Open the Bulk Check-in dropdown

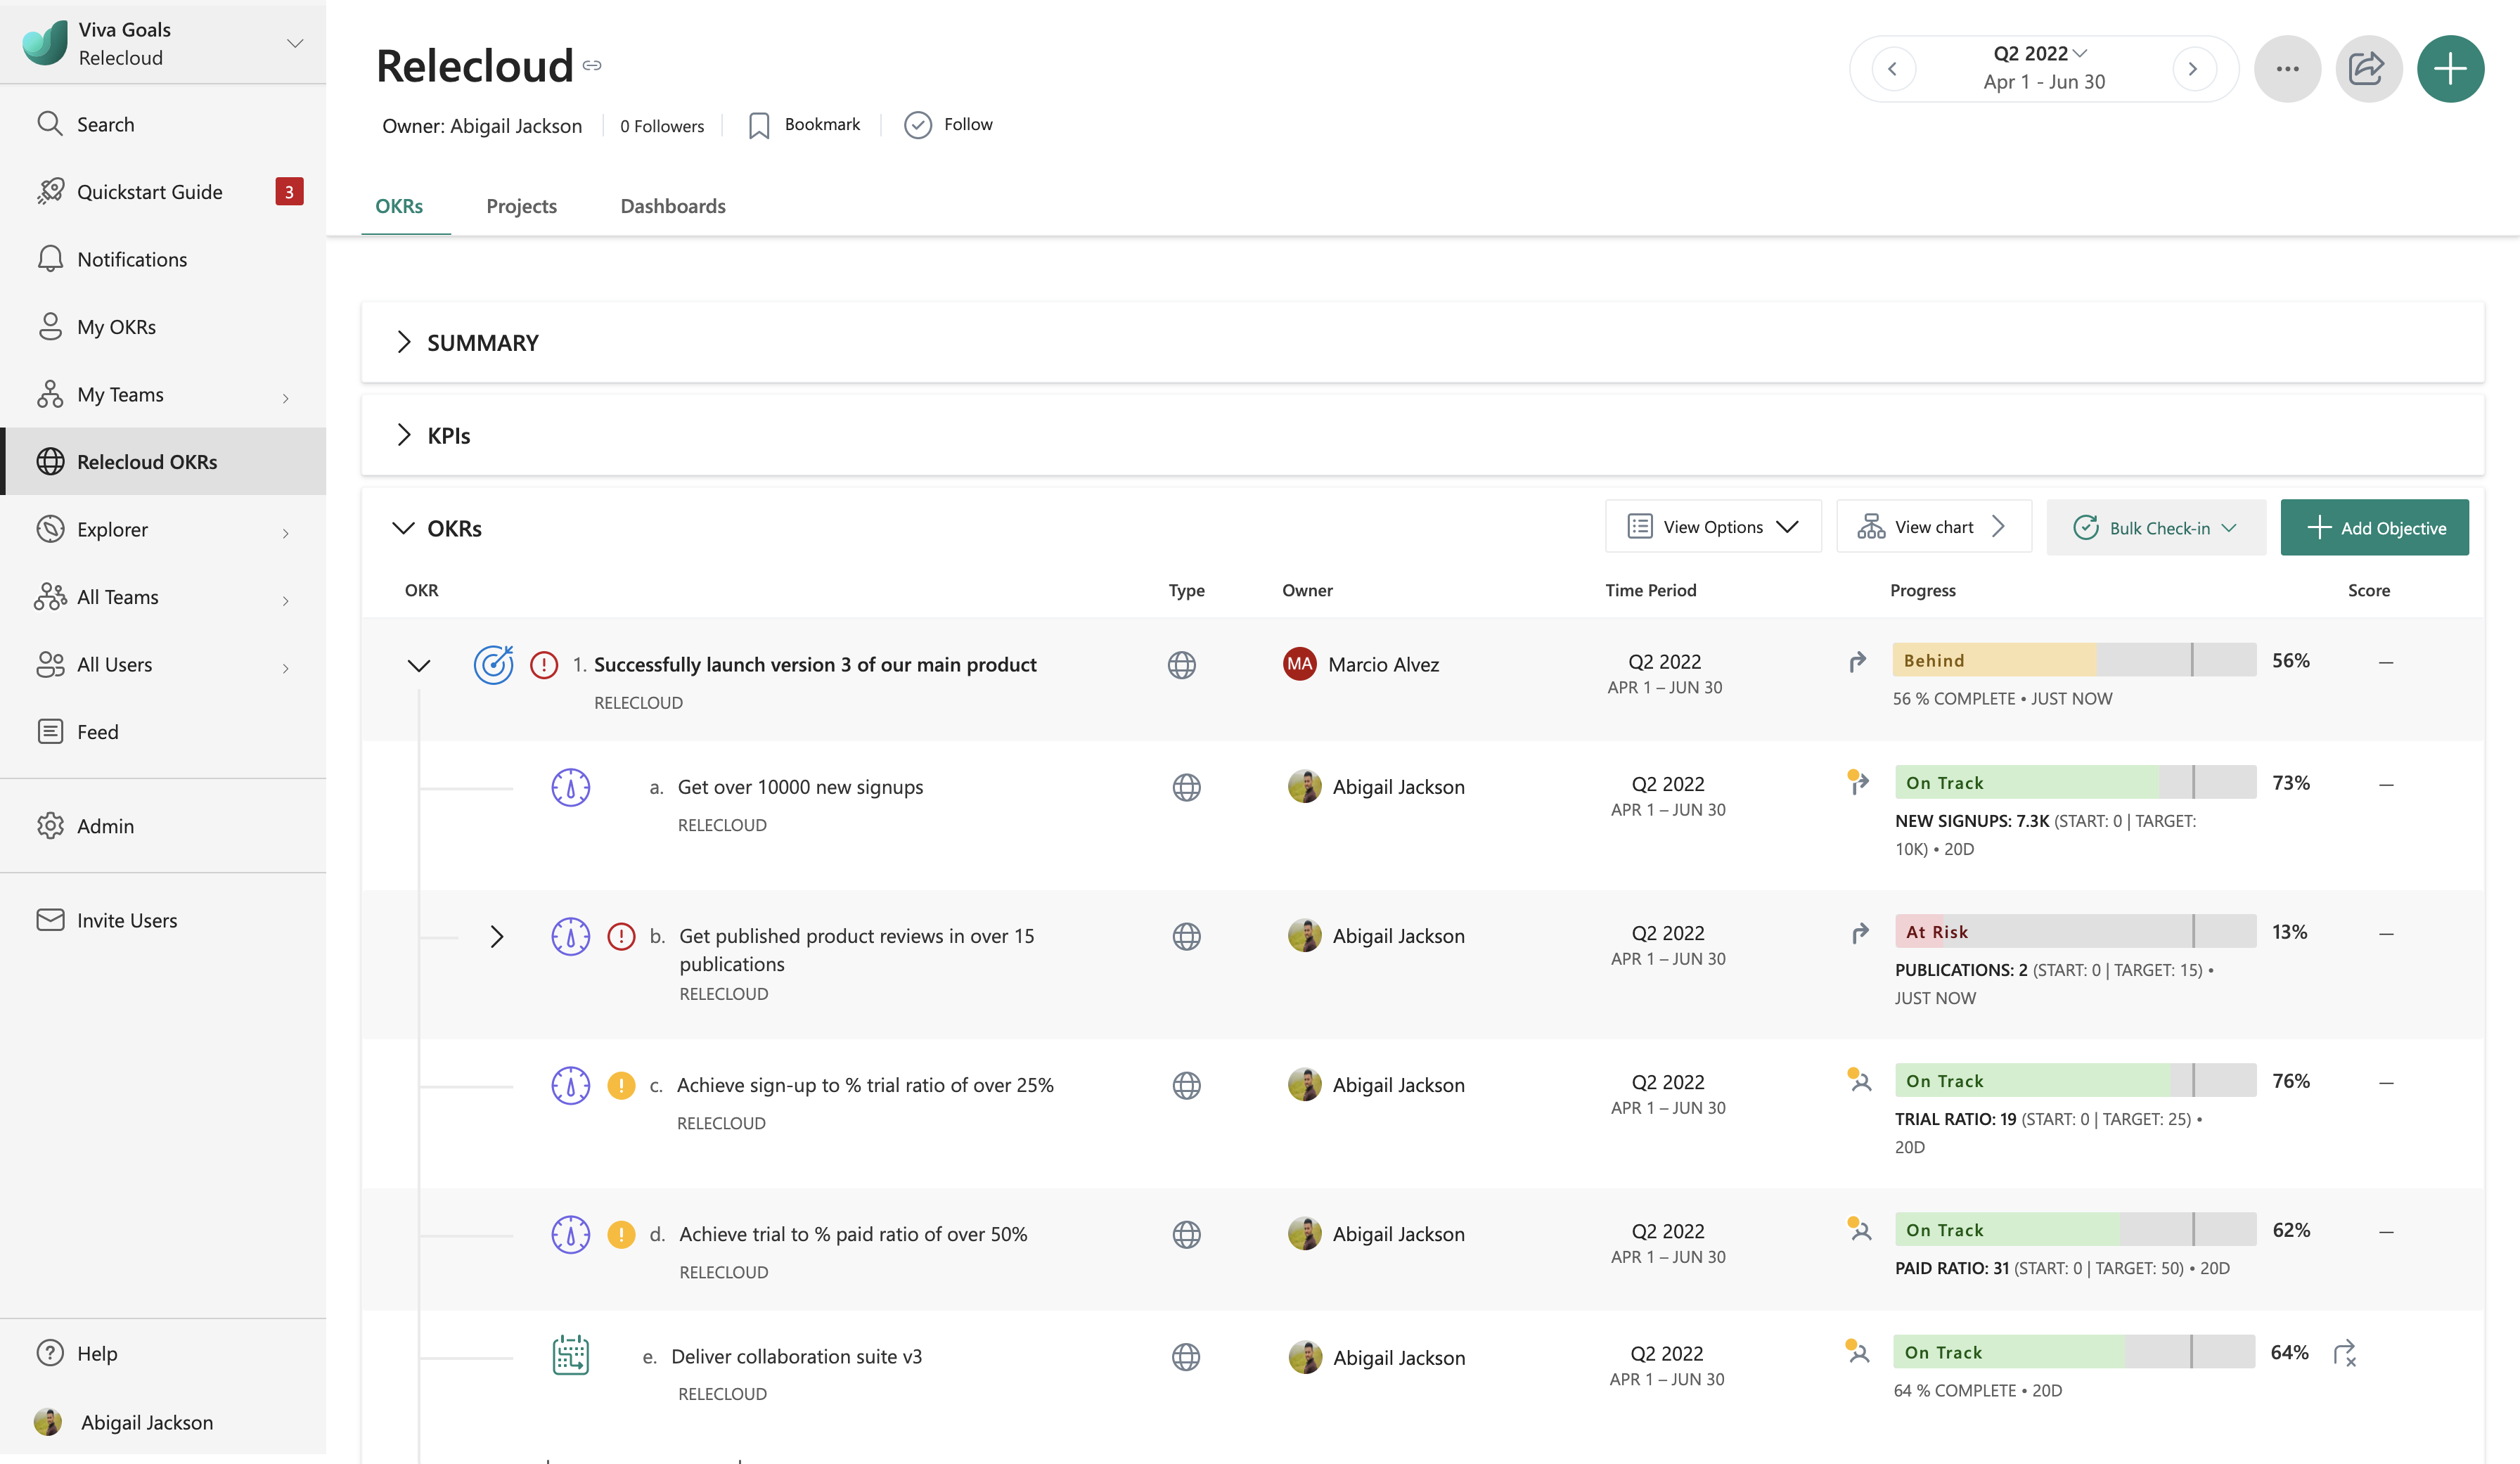click(2156, 527)
